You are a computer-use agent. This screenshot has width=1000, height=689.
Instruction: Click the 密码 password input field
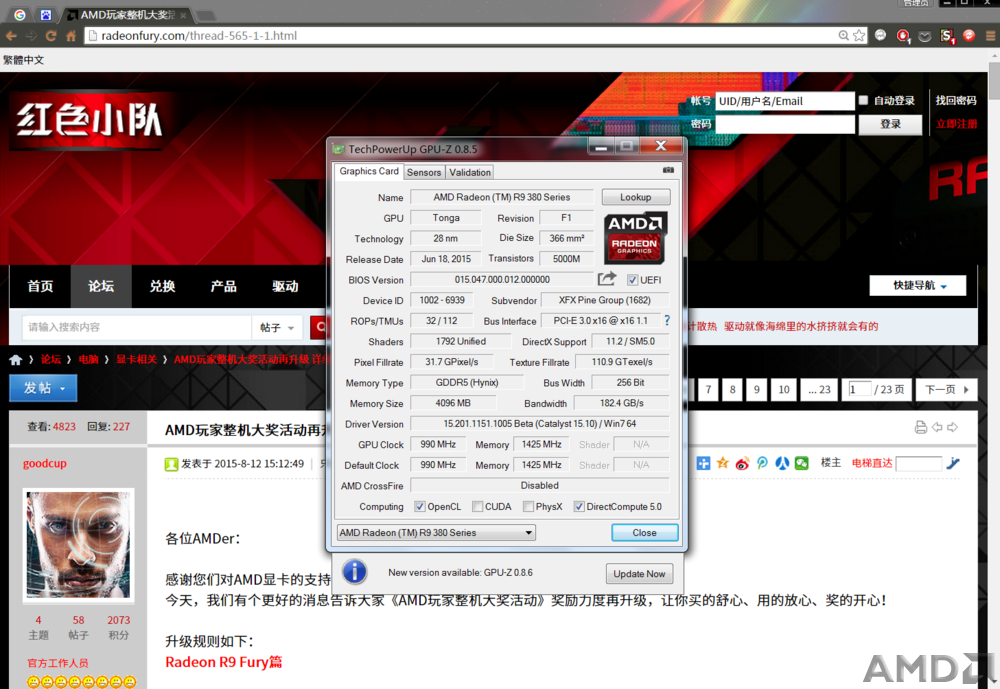pyautogui.click(x=784, y=124)
